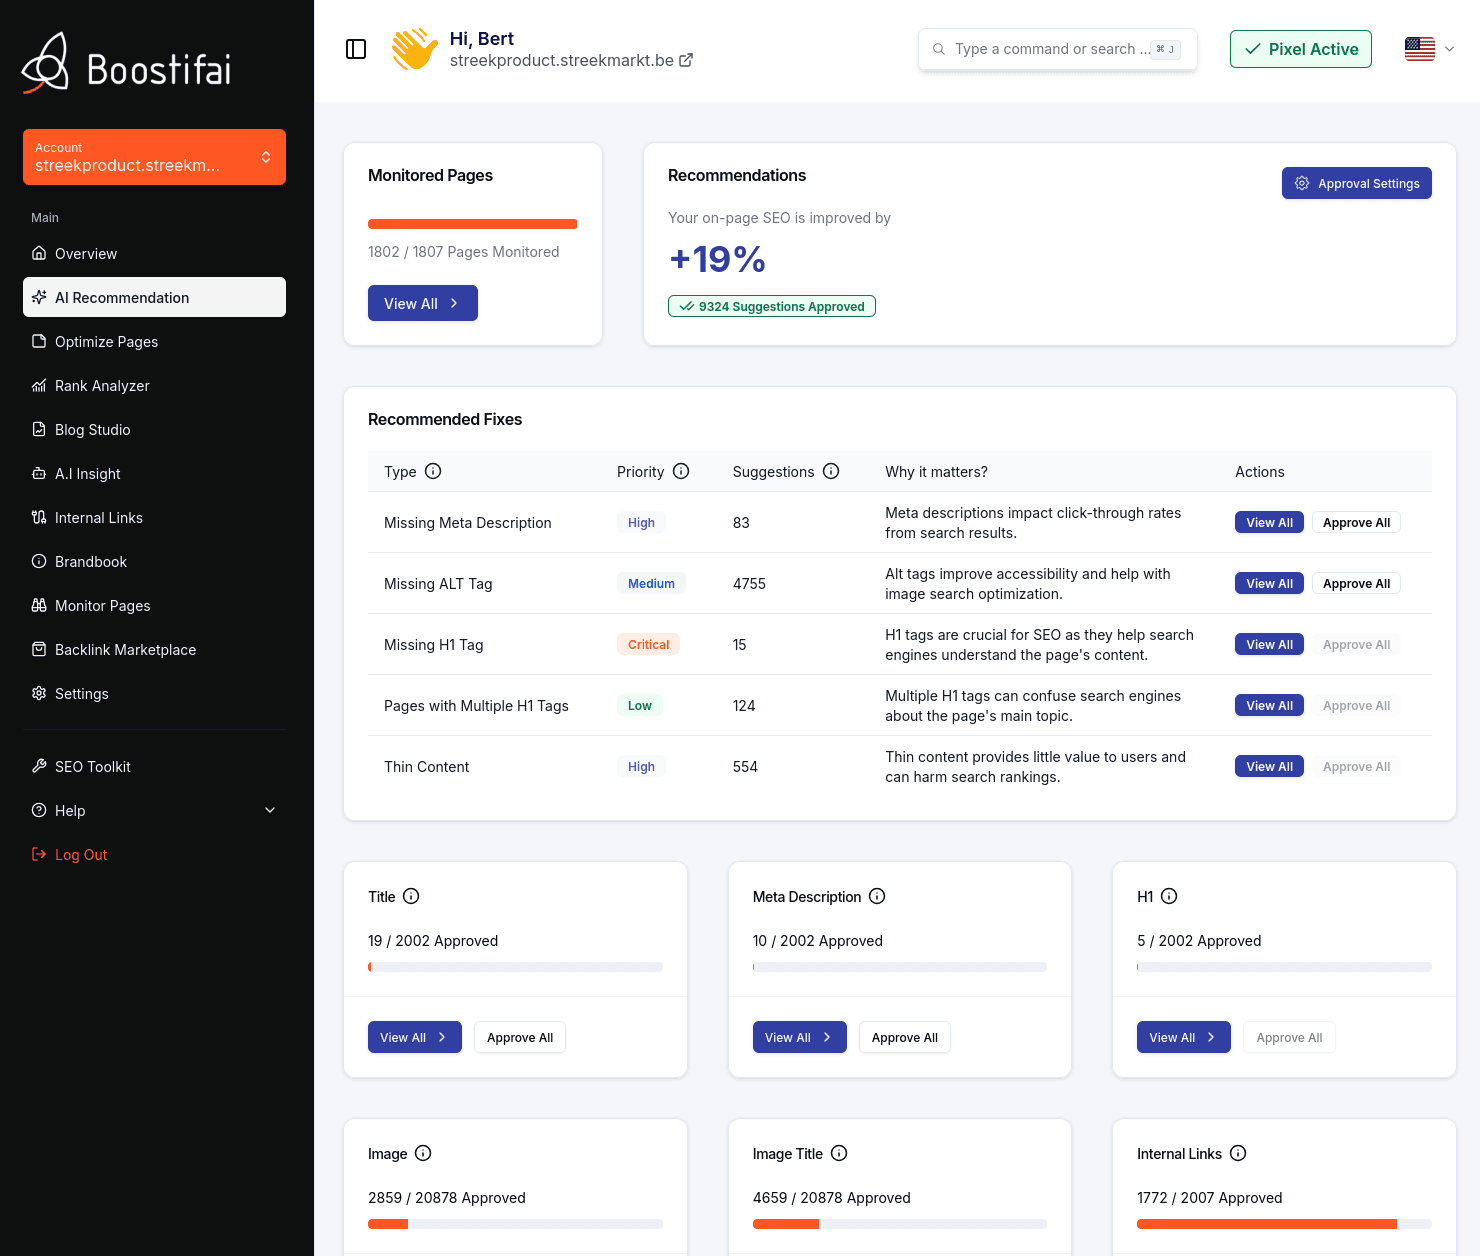Open Approval Settings button

coord(1357,183)
